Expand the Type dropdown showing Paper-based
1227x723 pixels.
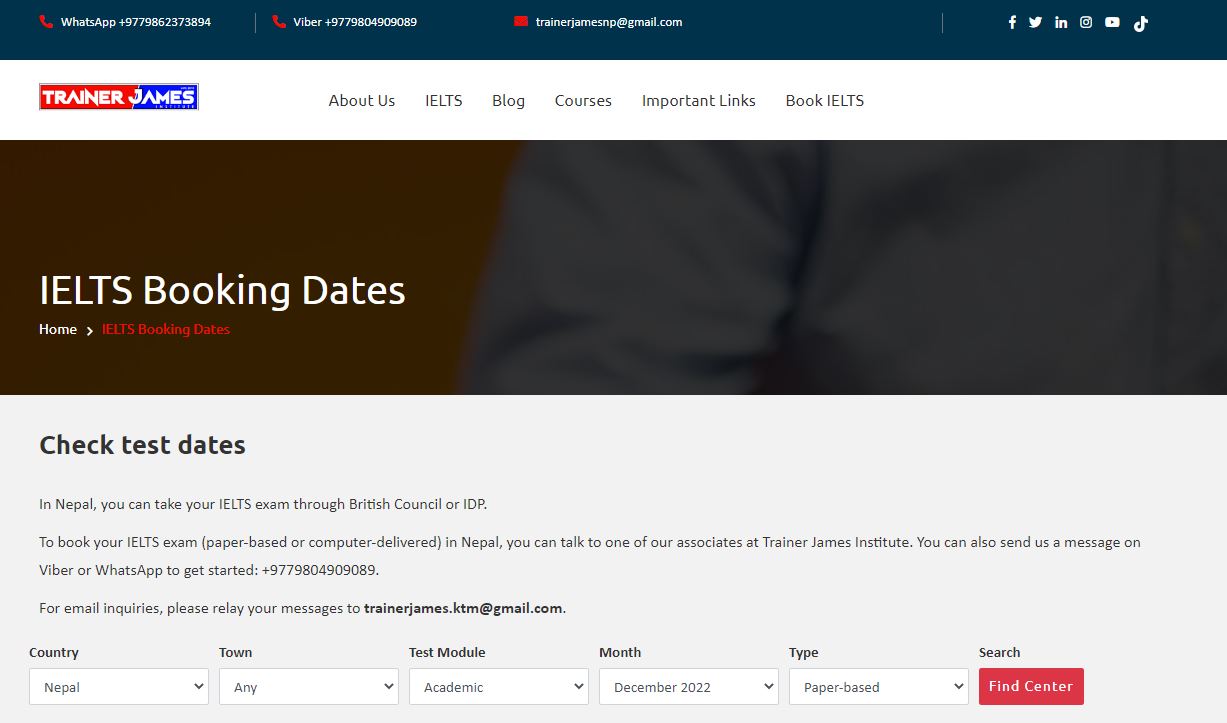878,687
